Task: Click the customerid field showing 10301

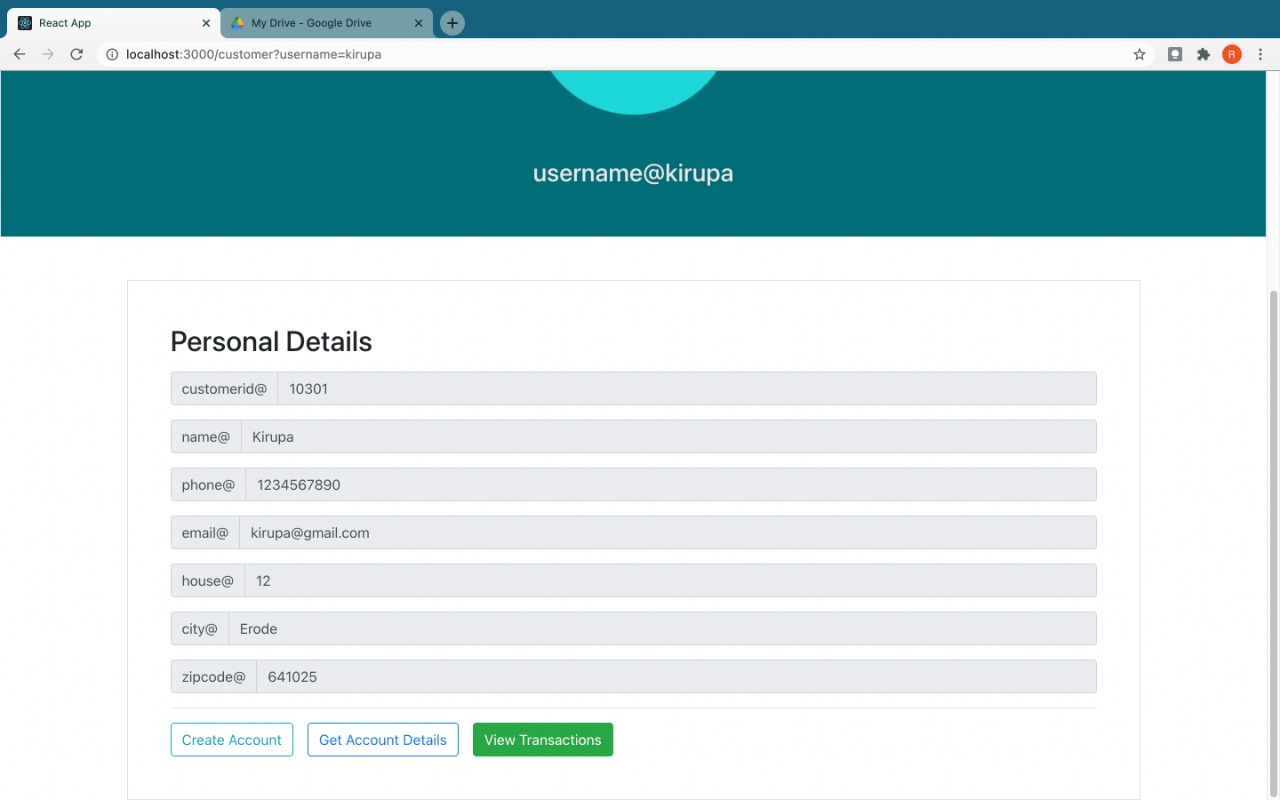Action: (x=686, y=389)
